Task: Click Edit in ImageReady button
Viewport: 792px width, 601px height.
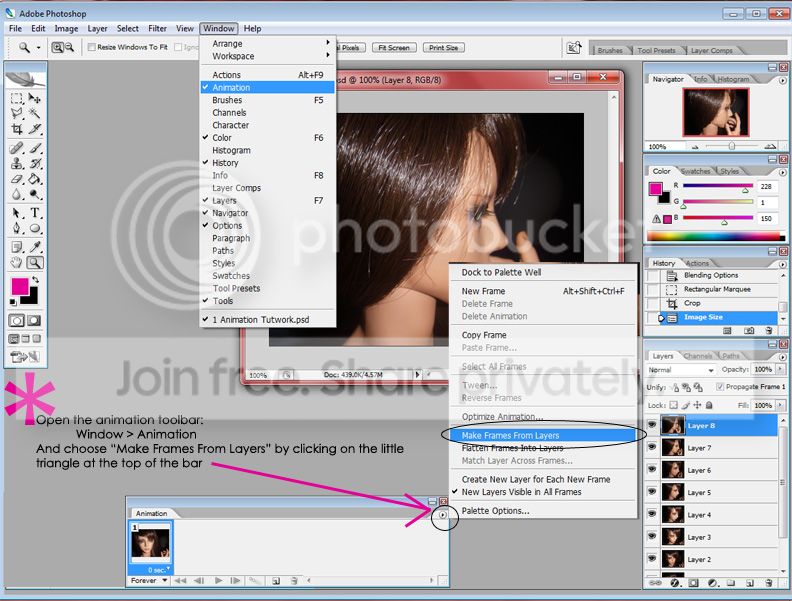Action: [25, 357]
